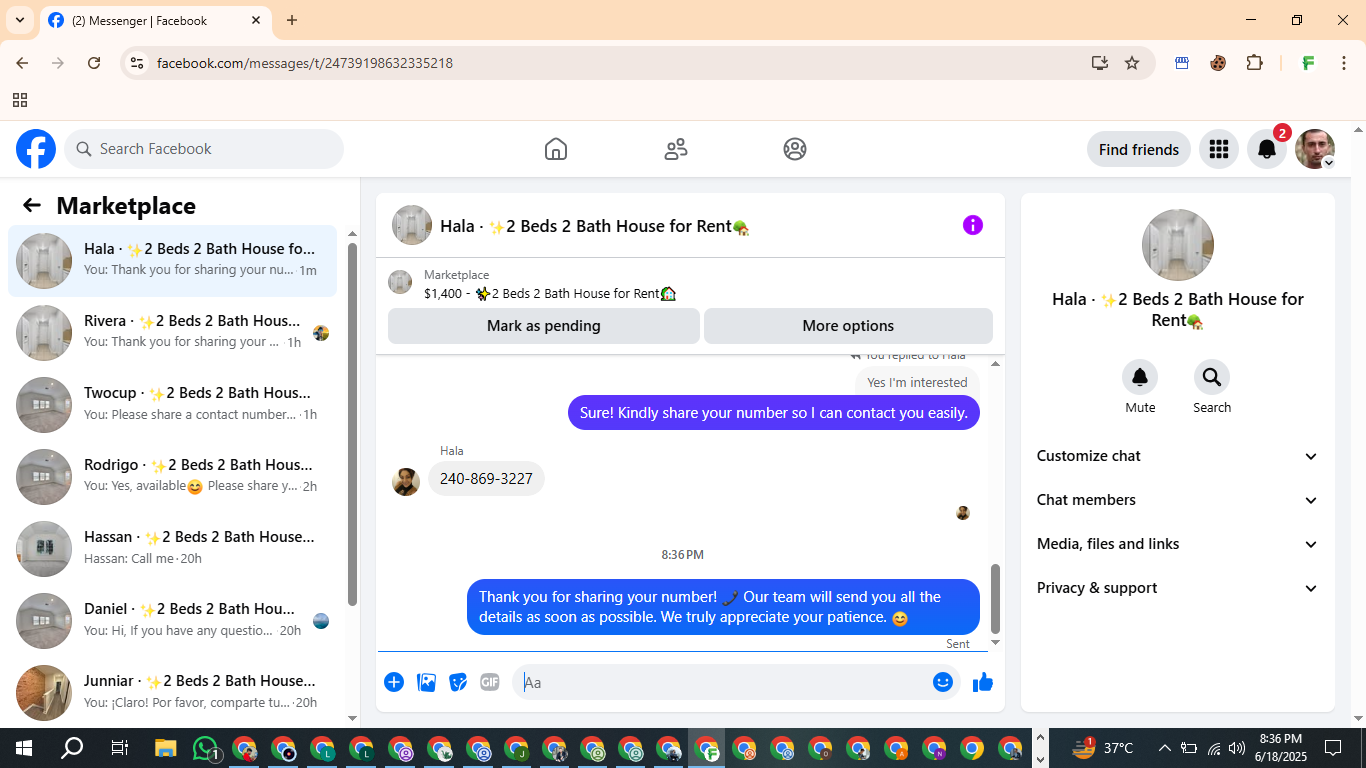
Task: Search in conversation magnifier icon
Action: point(1212,377)
